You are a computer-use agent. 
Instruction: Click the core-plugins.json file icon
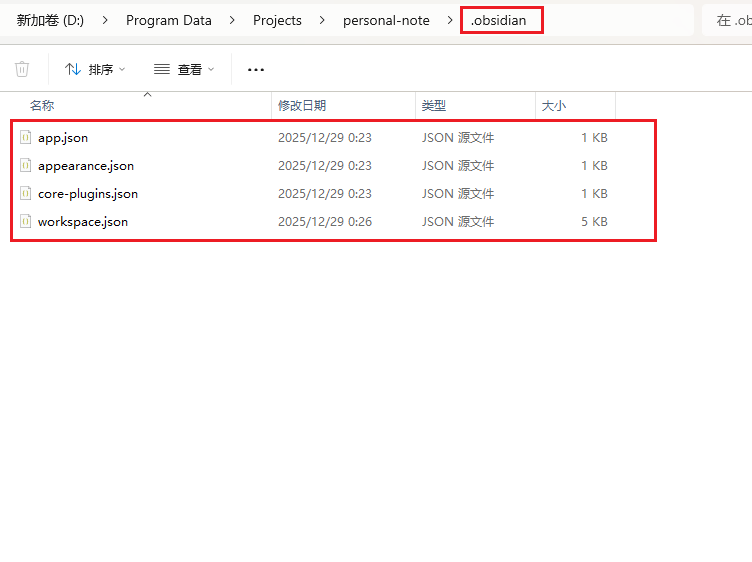click(27, 194)
